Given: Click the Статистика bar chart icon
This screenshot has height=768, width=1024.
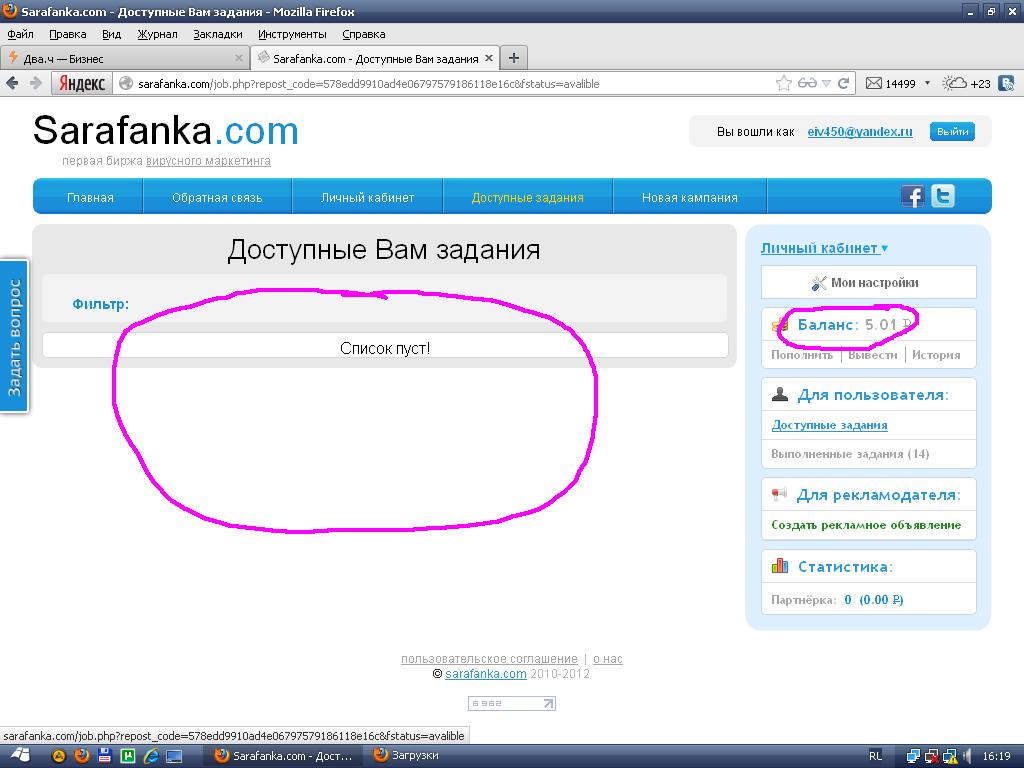Looking at the screenshot, I should point(780,566).
